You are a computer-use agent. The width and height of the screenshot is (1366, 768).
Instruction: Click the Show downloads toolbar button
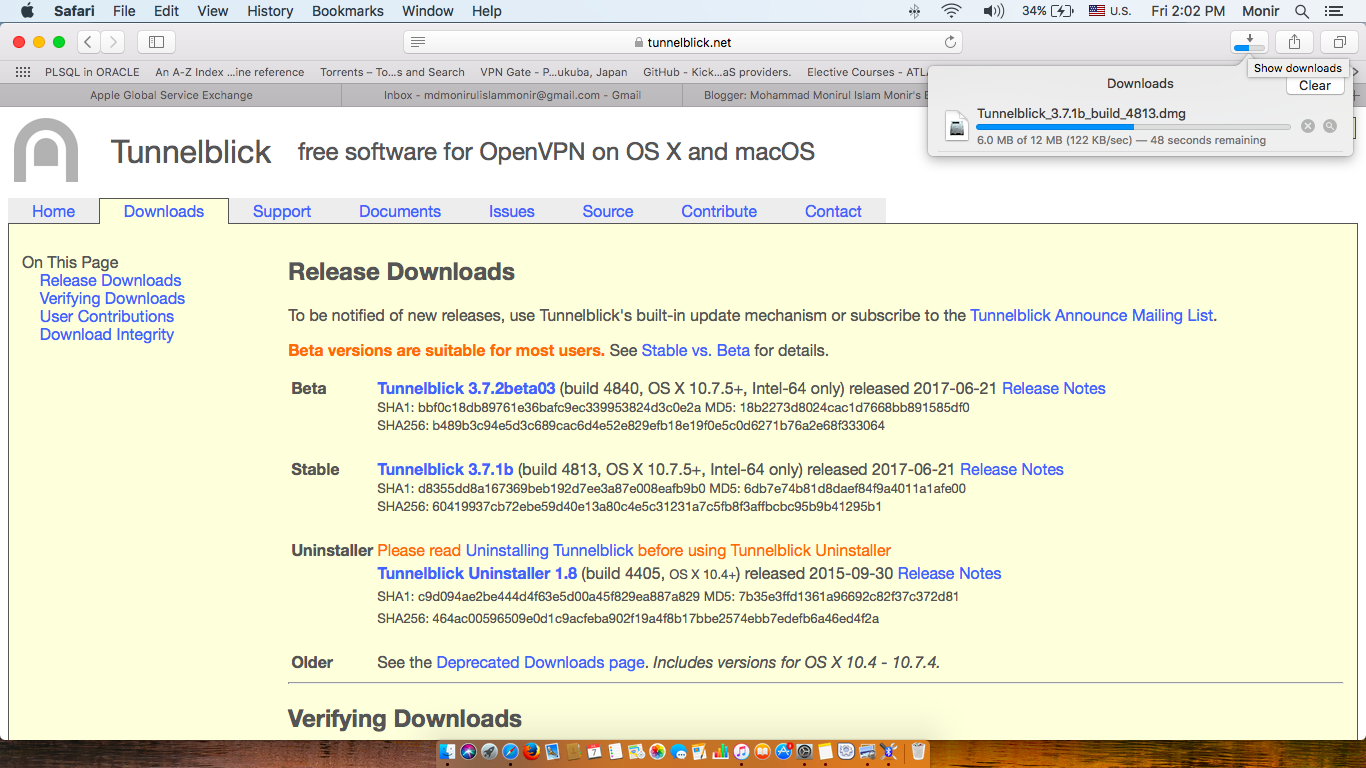tap(1250, 42)
